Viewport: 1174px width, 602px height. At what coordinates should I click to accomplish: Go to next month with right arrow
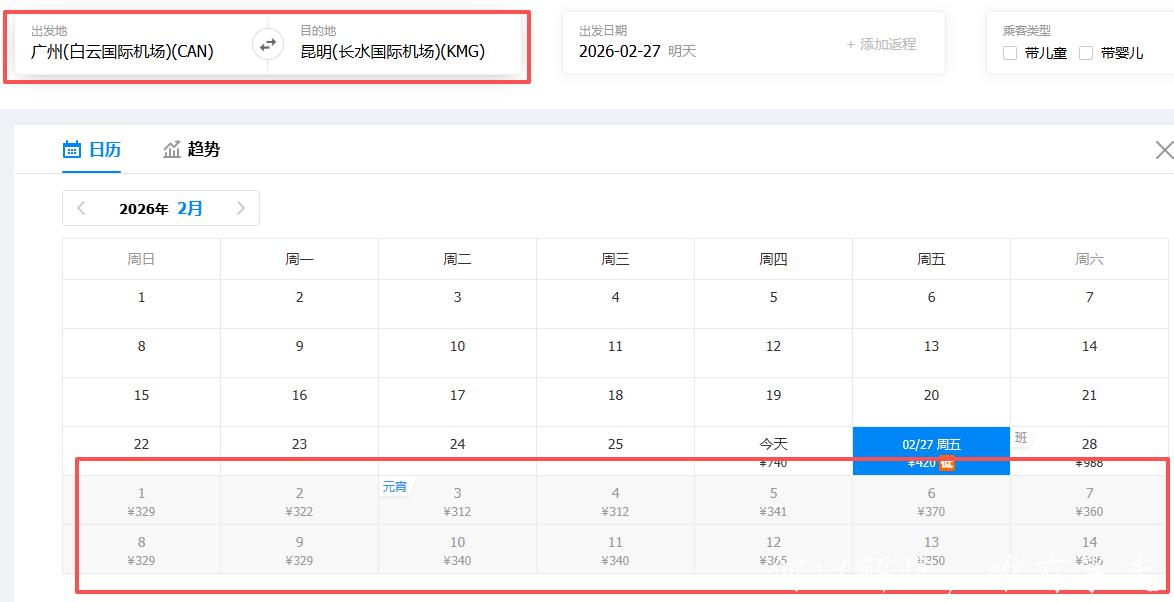(x=240, y=208)
